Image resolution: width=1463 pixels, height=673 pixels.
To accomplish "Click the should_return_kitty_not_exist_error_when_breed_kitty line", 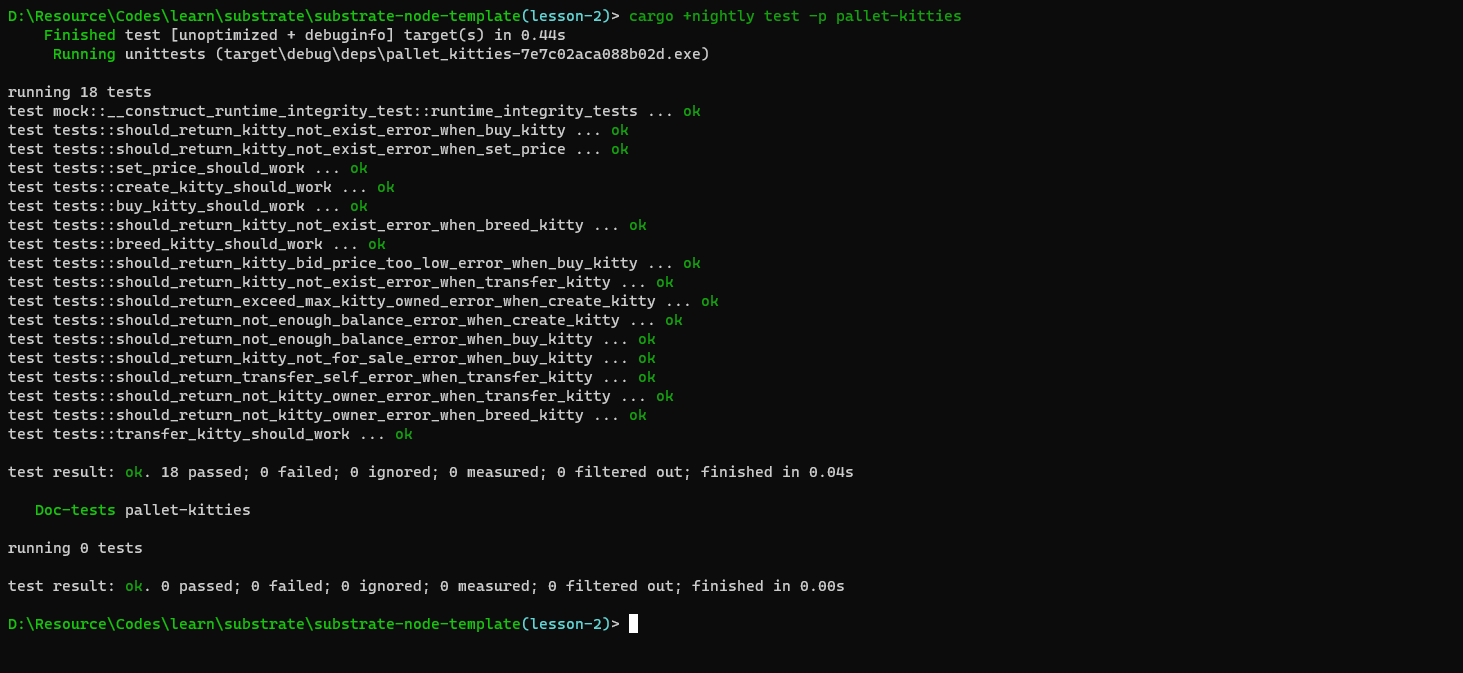I will 327,225.
